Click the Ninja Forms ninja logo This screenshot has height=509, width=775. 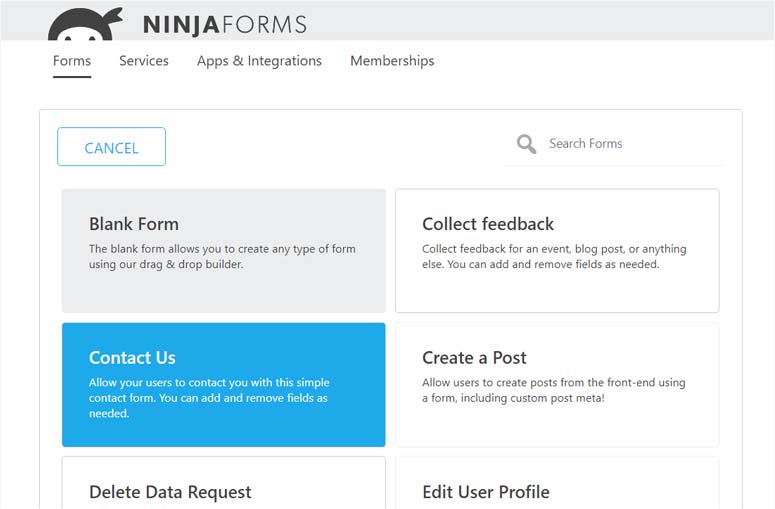(x=85, y=24)
